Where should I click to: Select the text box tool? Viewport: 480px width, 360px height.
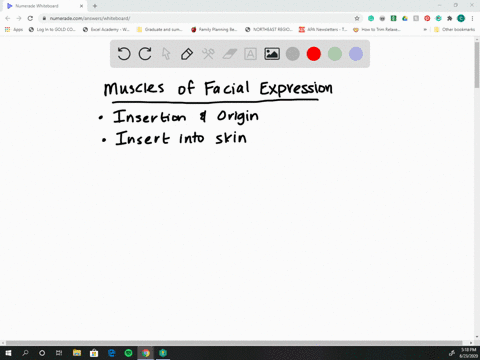[x=250, y=54]
